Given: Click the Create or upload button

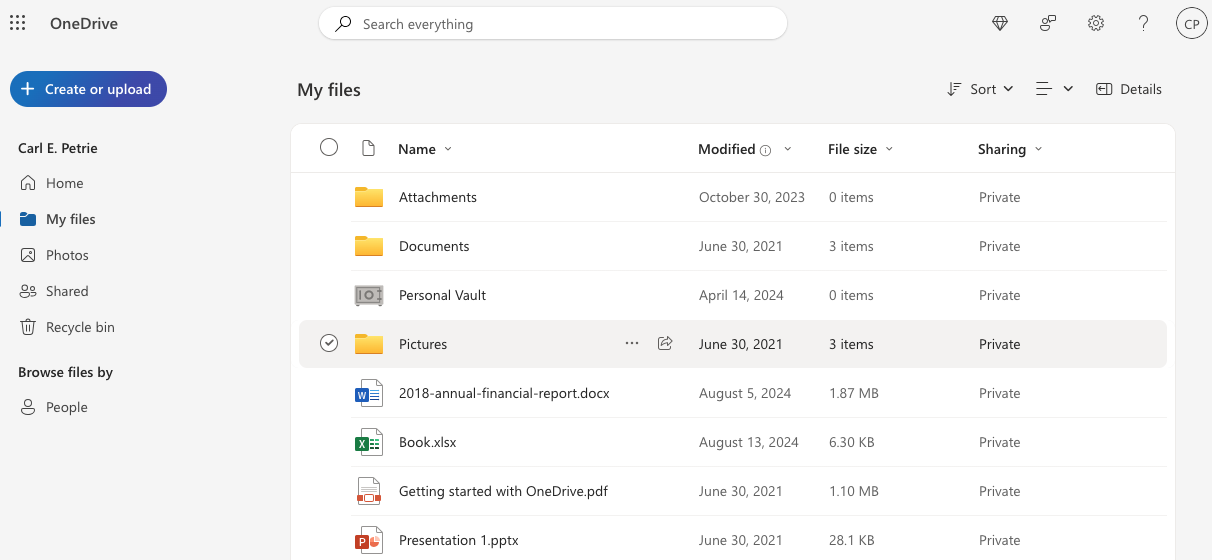Looking at the screenshot, I should click(x=88, y=89).
